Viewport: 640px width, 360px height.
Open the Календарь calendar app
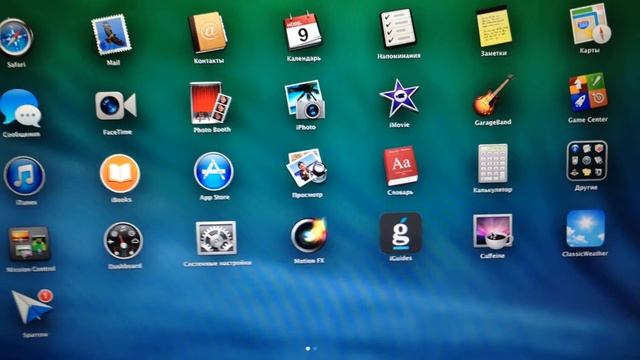pos(302,32)
